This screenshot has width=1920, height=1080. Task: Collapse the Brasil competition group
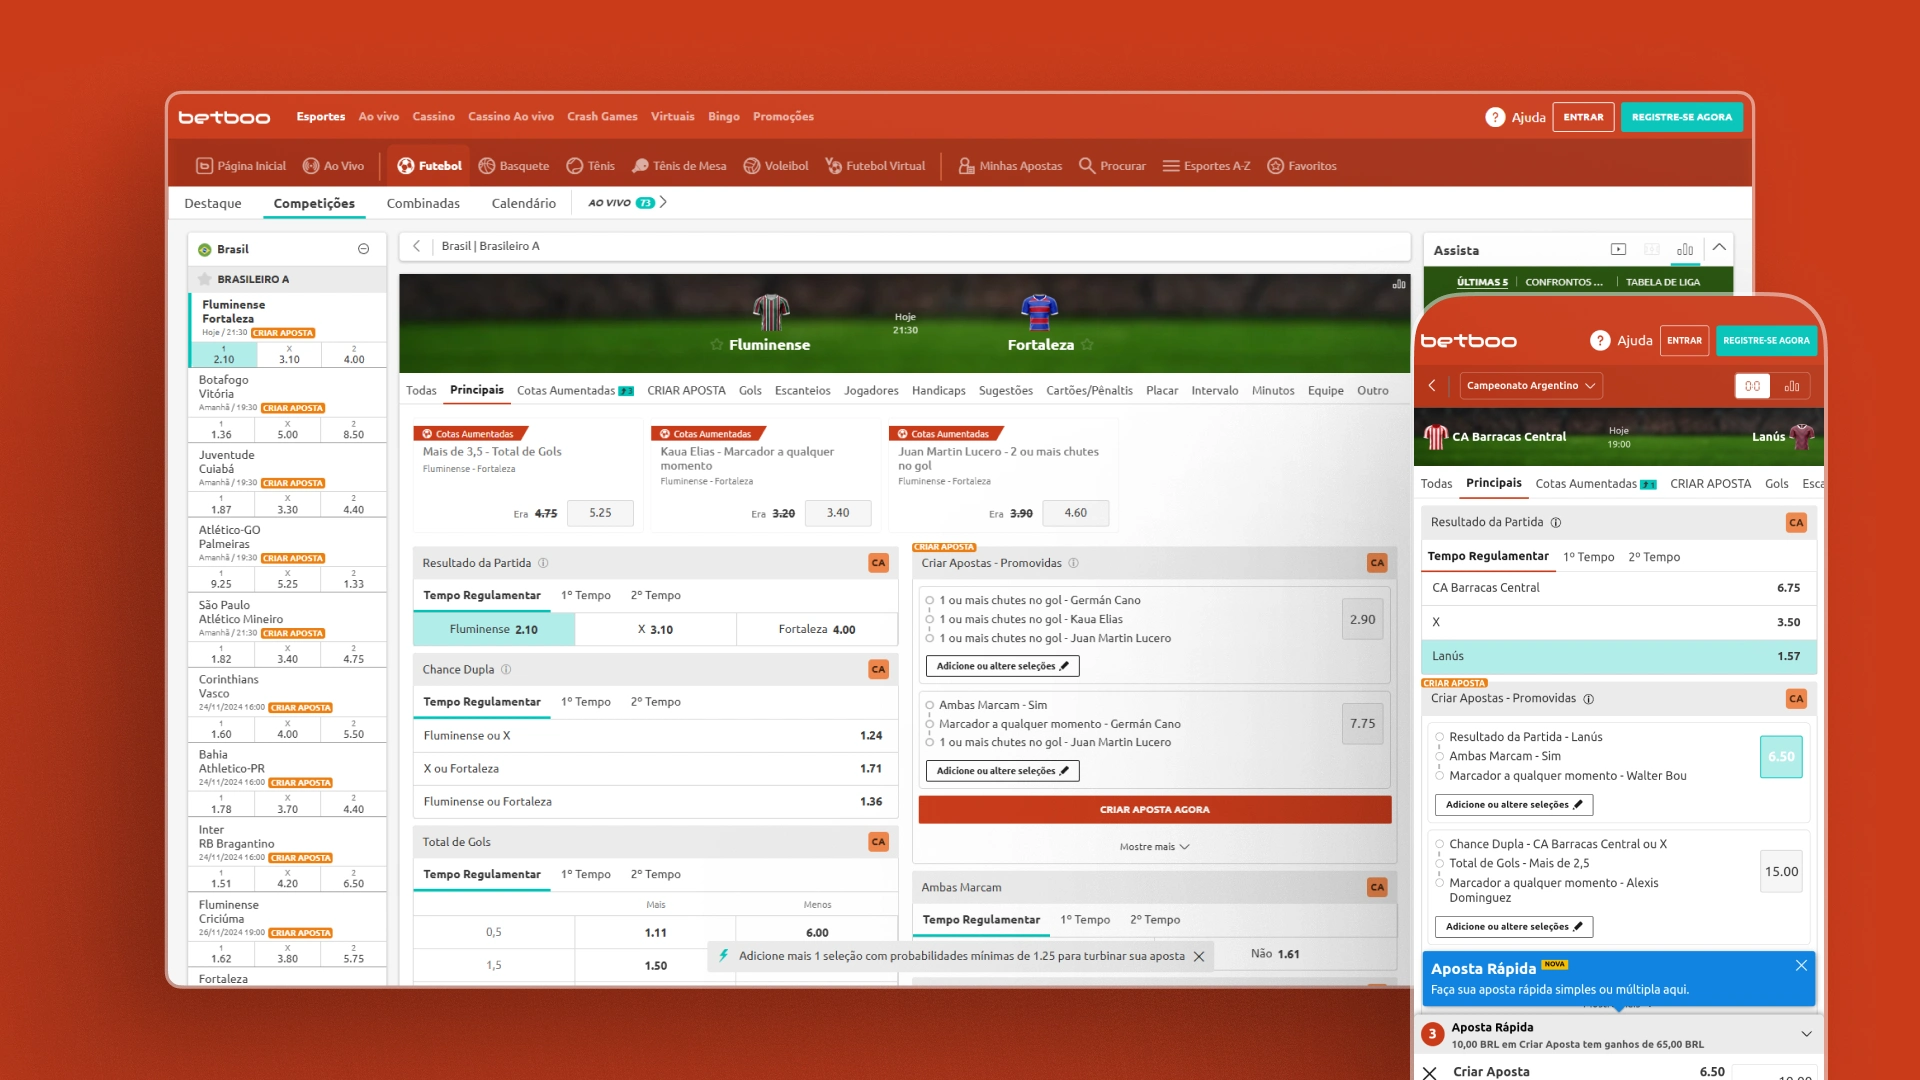pos(363,249)
